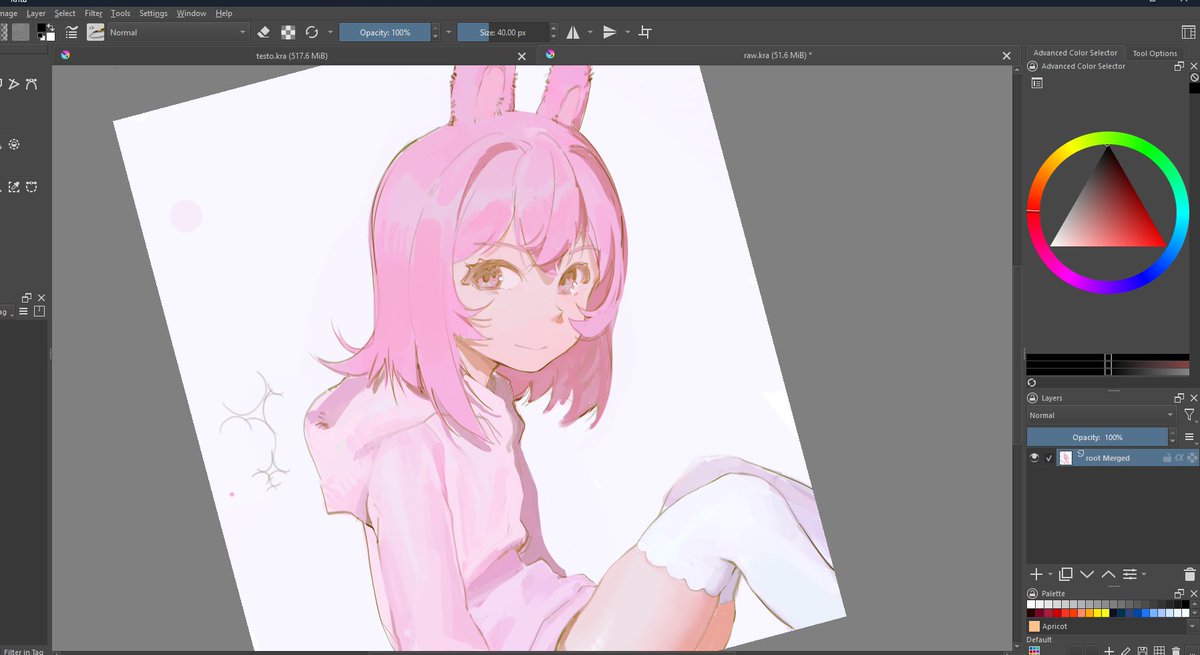Close the testo.kra document tab
The image size is (1200, 655).
pyautogui.click(x=521, y=56)
